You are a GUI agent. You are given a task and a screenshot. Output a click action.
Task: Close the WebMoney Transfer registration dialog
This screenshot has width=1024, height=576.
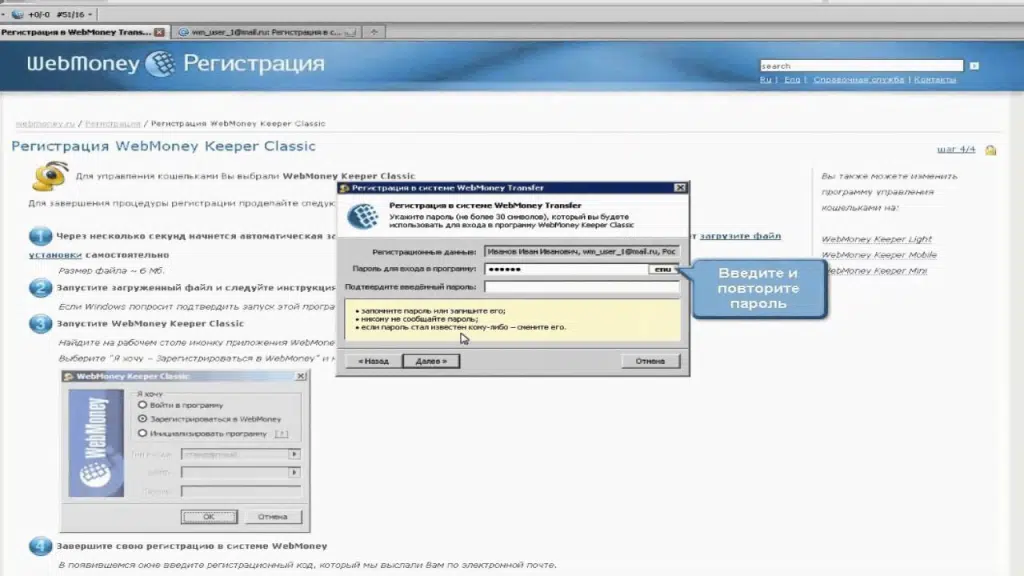pyautogui.click(x=680, y=187)
